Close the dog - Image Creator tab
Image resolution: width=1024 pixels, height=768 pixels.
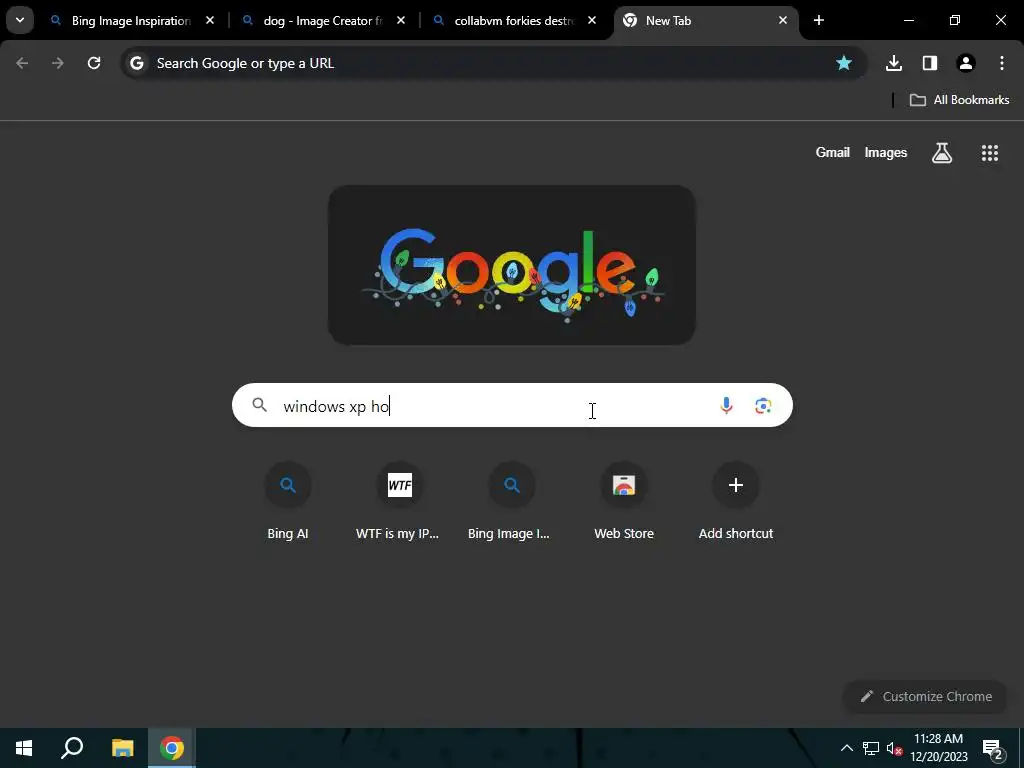(x=401, y=20)
